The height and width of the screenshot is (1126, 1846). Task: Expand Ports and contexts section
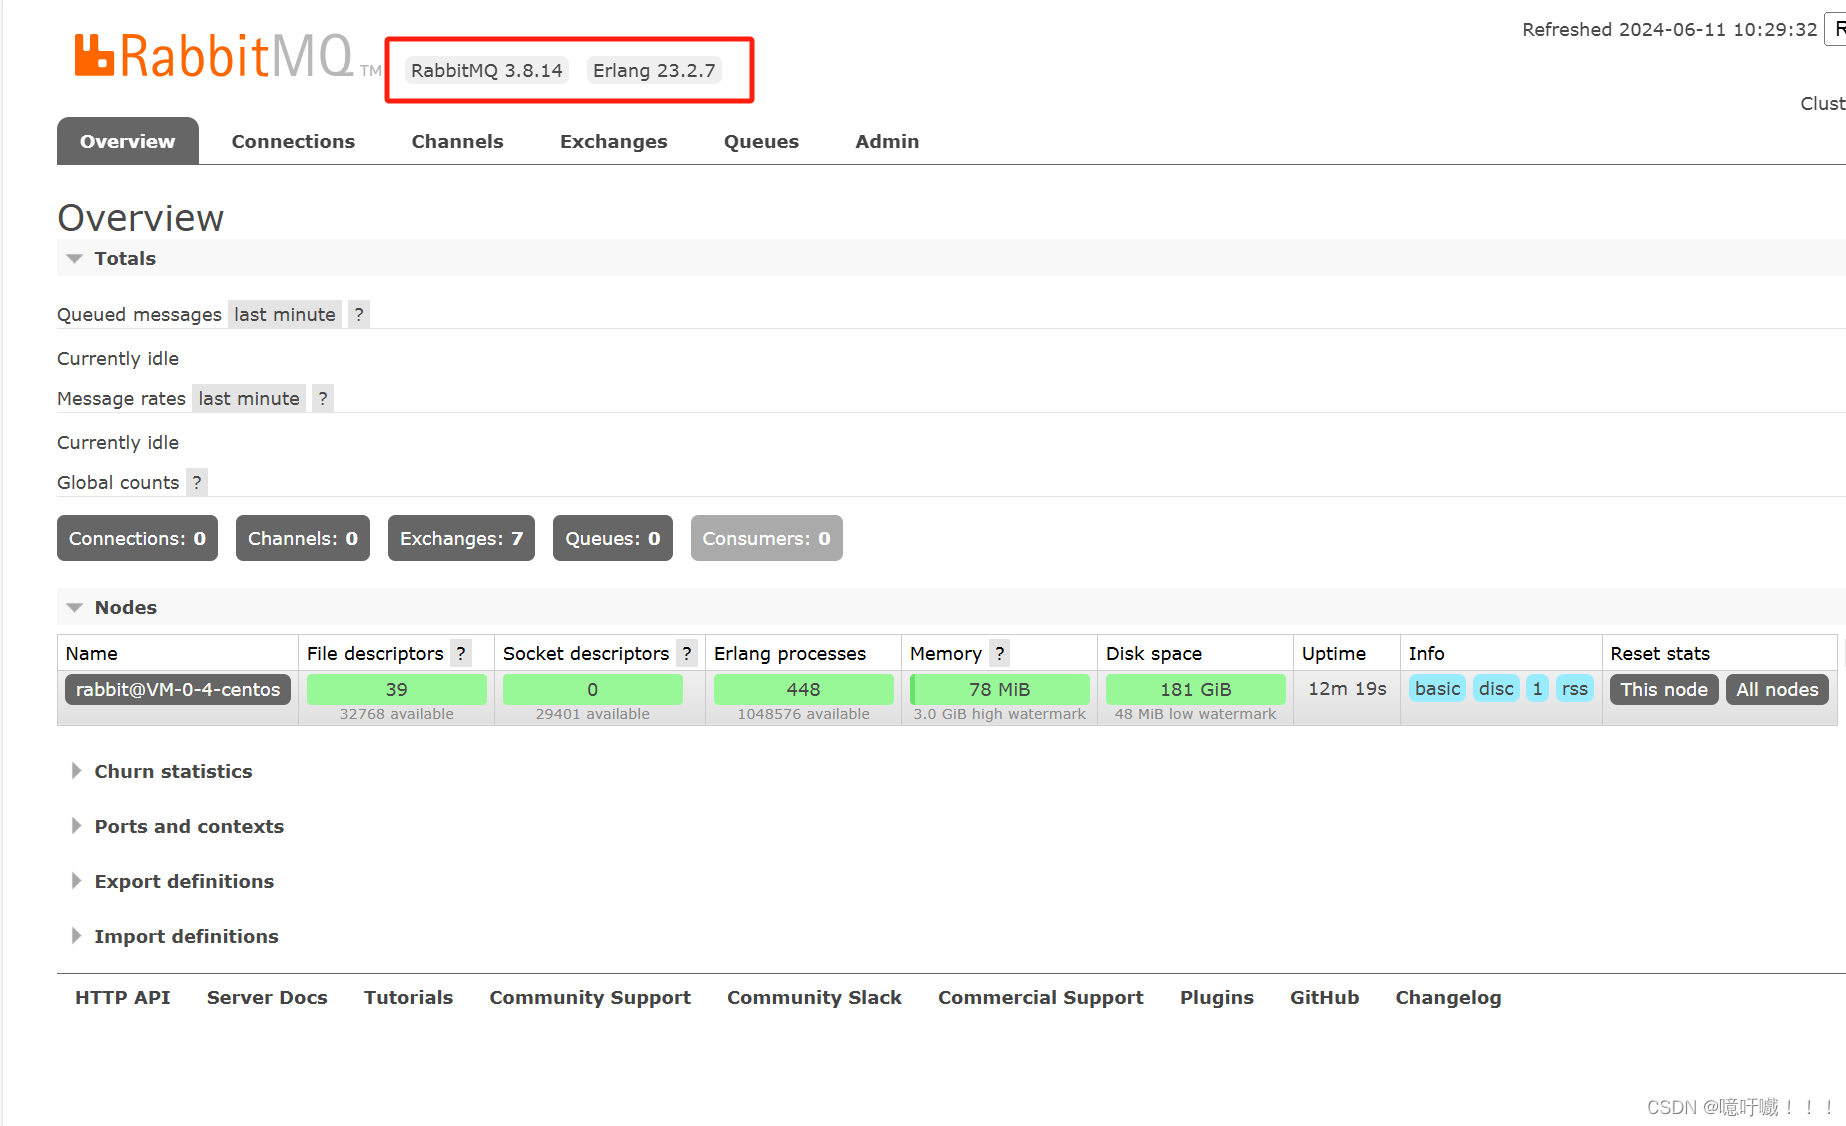(x=189, y=826)
